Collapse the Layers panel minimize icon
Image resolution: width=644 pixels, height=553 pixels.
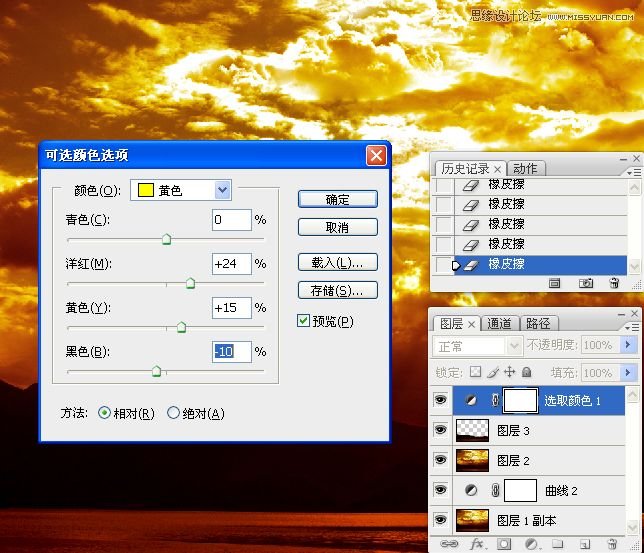pyautogui.click(x=621, y=314)
